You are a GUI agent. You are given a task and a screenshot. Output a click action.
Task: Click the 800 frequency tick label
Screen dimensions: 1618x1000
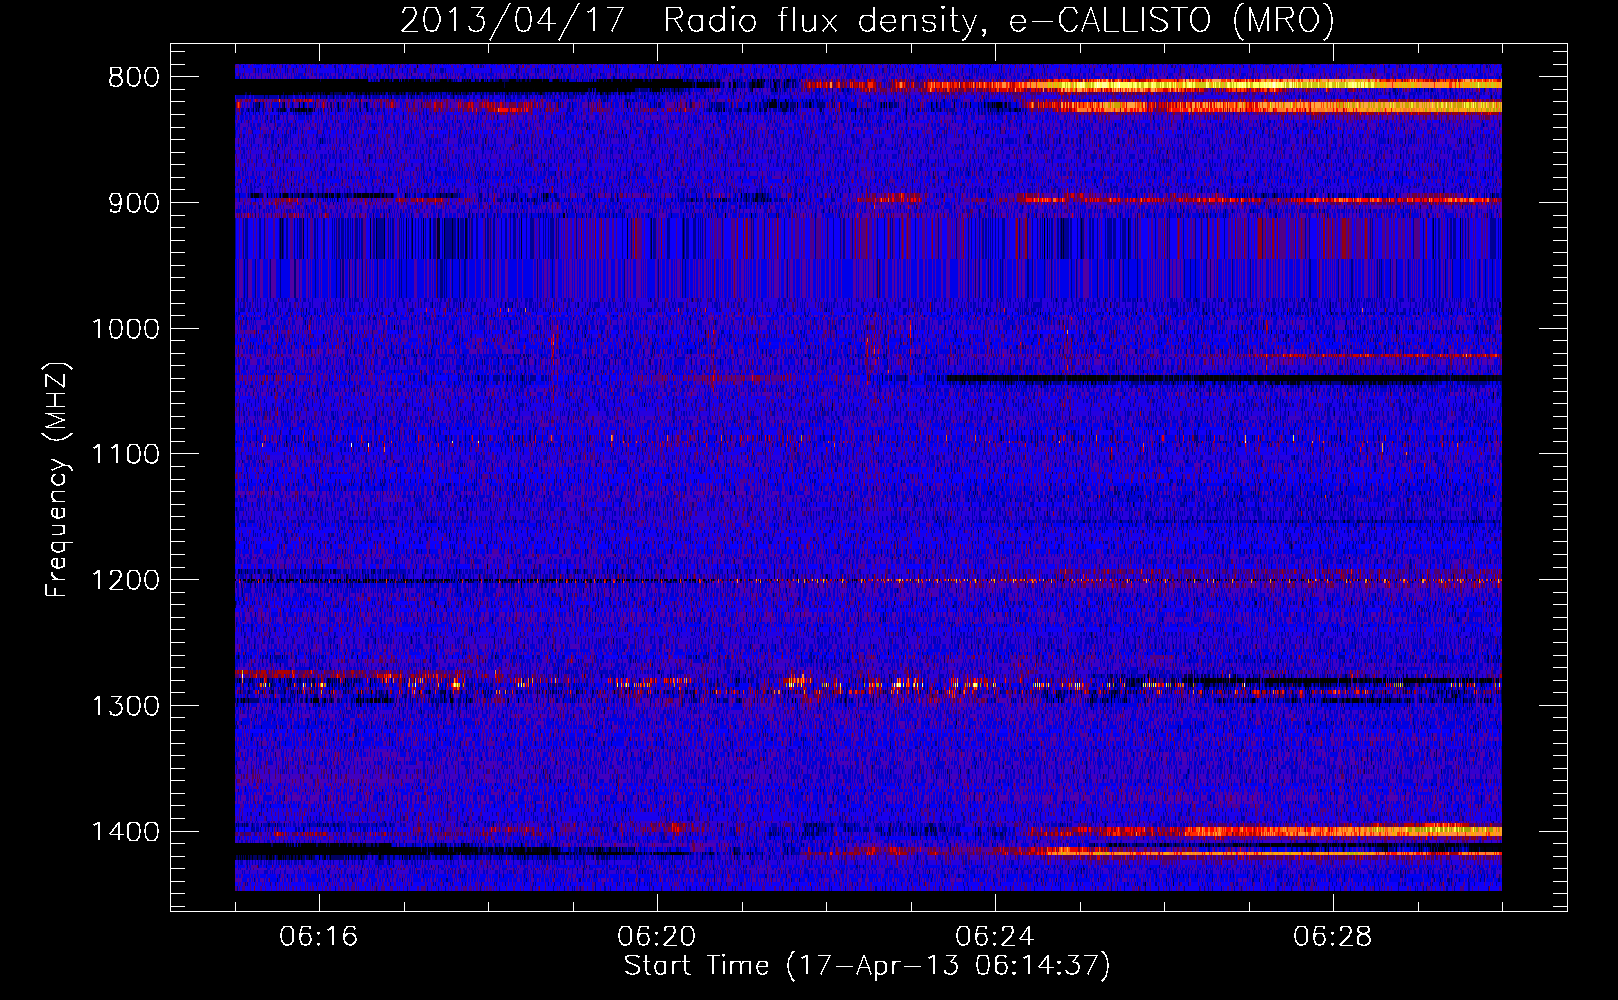134,78
